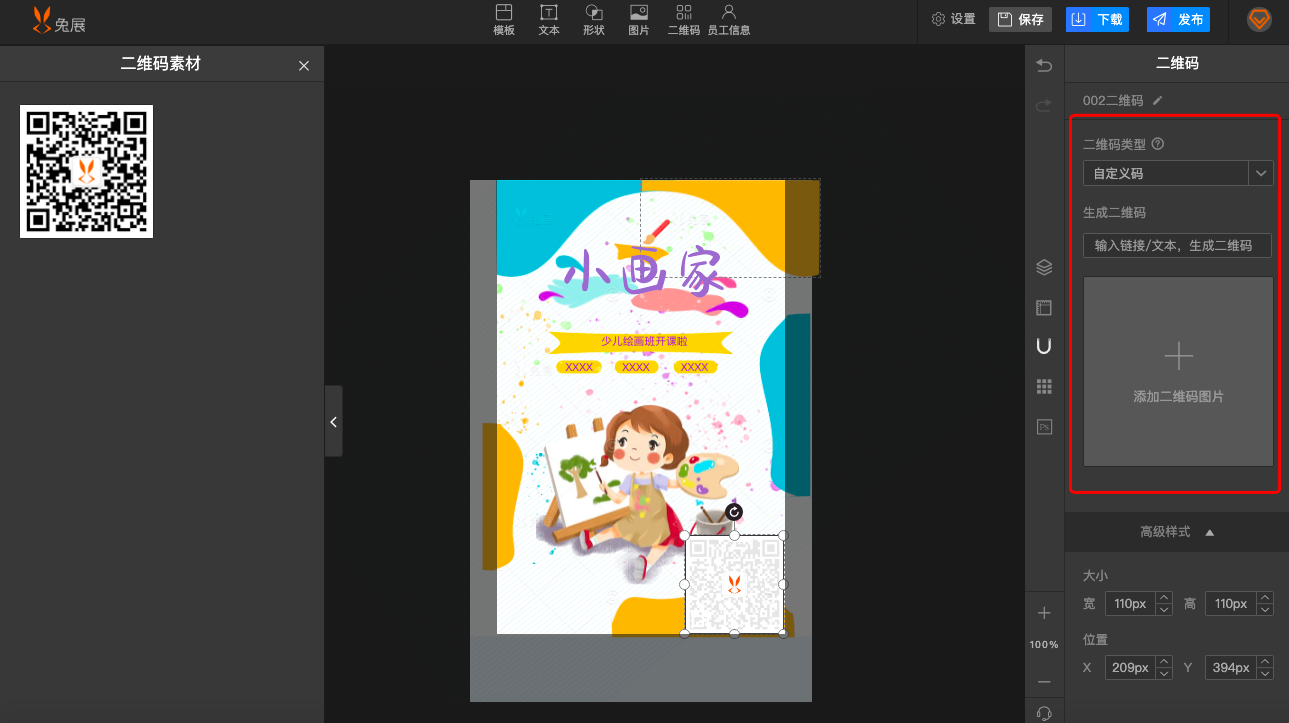The height and width of the screenshot is (723, 1289).
Task: Click the 保存 save button
Action: pyautogui.click(x=1020, y=19)
